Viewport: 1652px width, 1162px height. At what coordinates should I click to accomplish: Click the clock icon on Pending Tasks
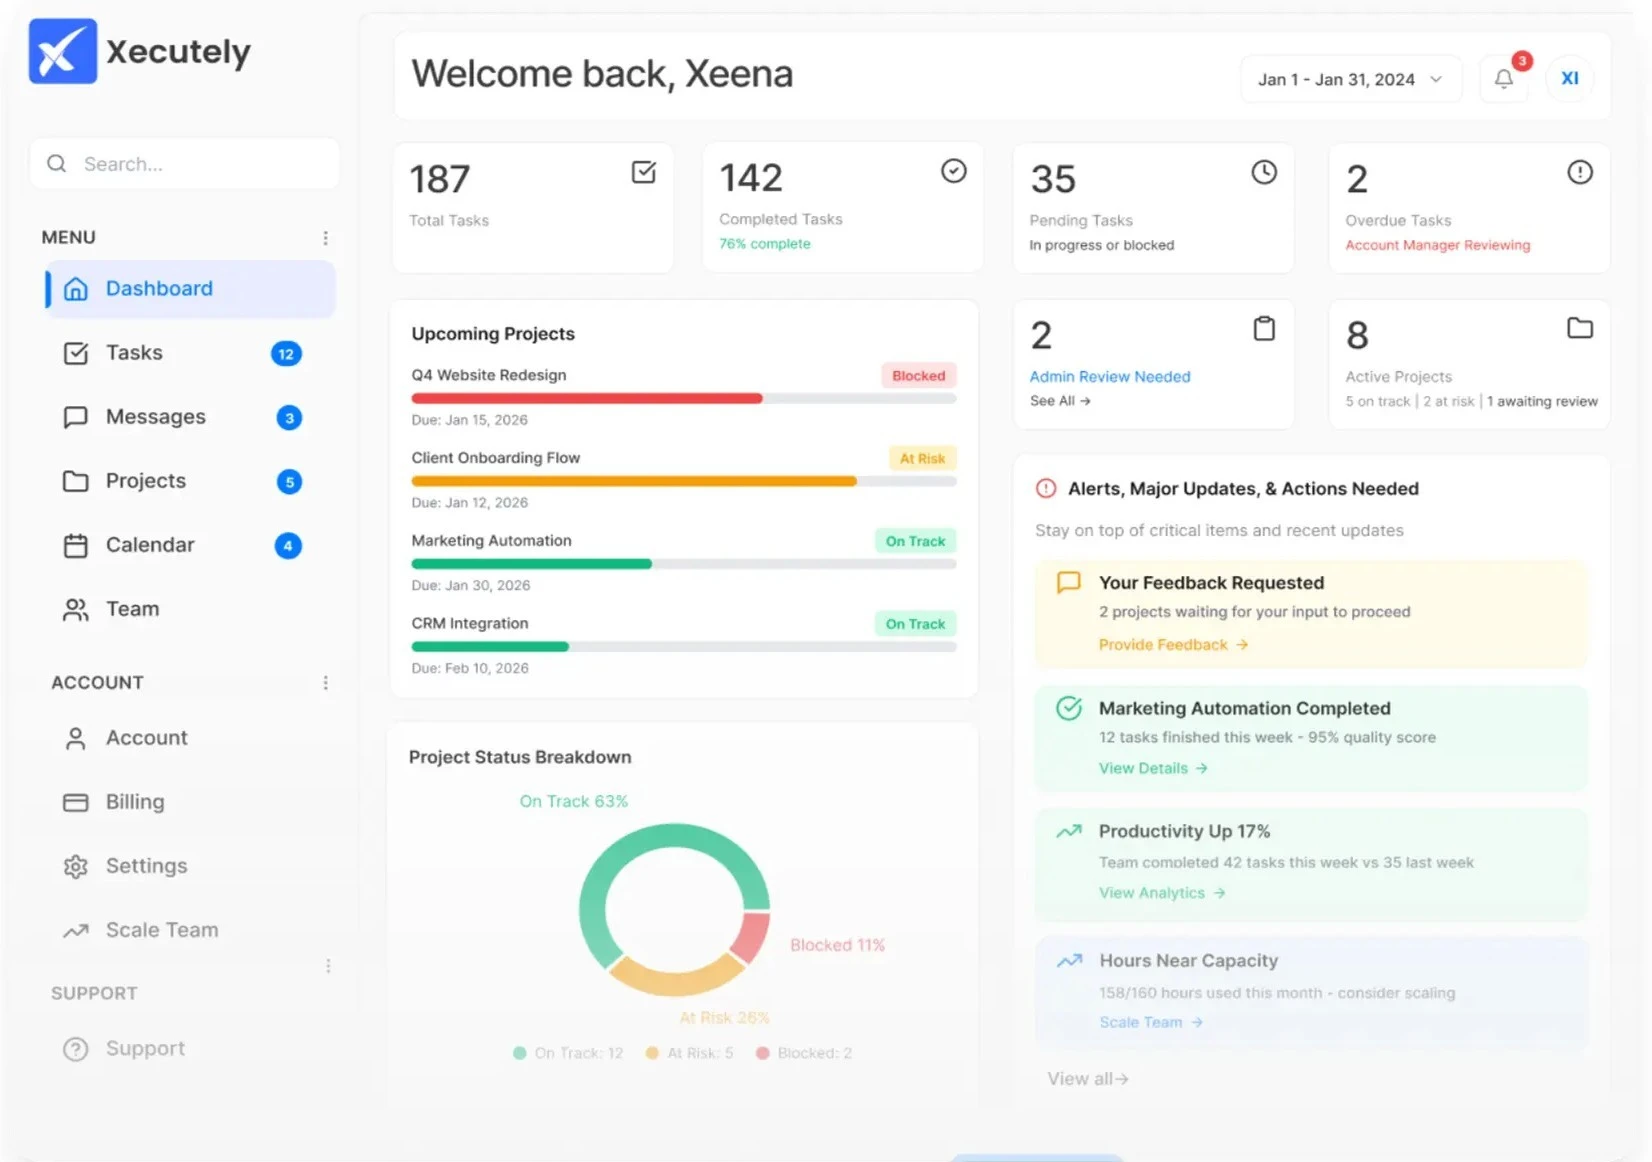click(x=1264, y=172)
